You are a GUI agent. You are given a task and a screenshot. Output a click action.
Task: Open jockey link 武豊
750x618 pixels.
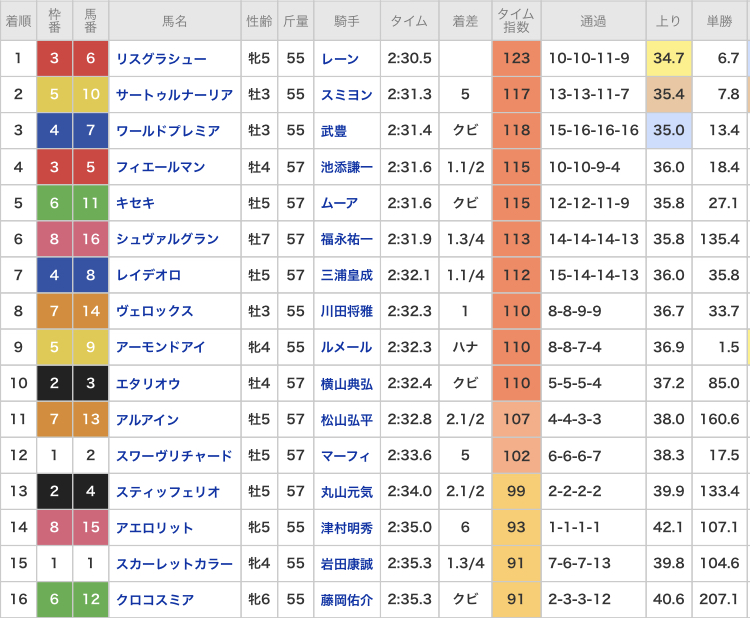point(334,131)
